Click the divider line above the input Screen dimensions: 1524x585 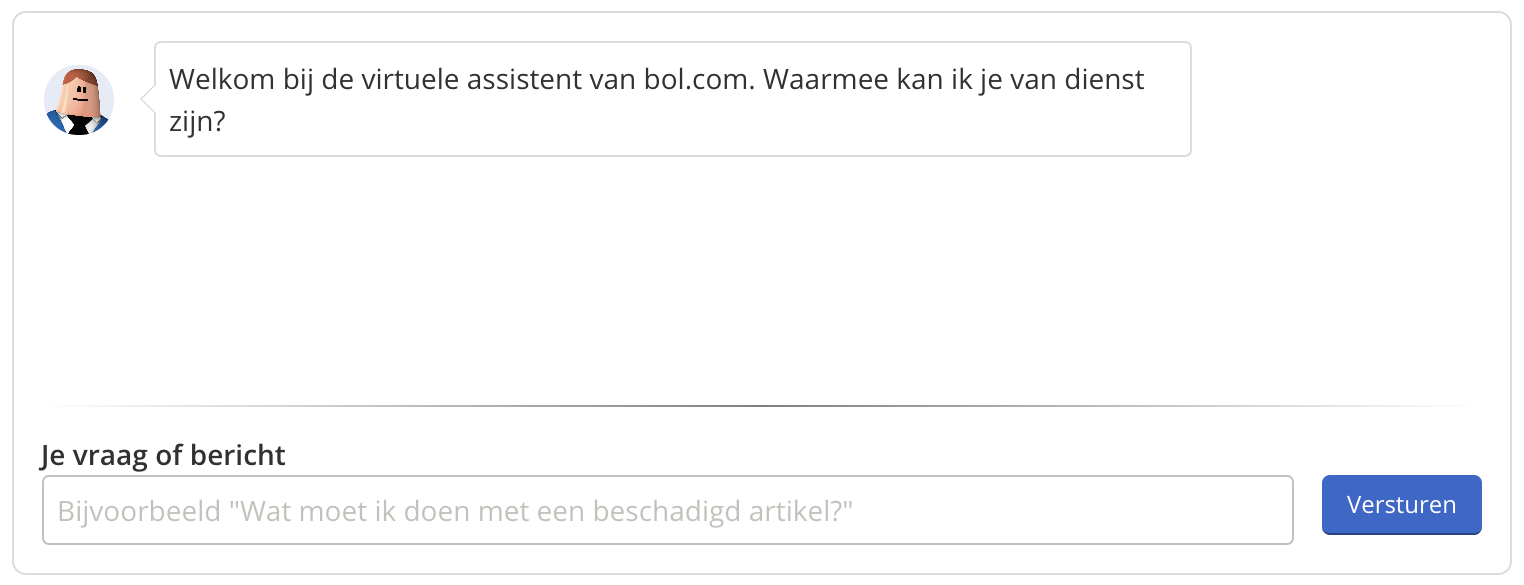click(x=762, y=405)
